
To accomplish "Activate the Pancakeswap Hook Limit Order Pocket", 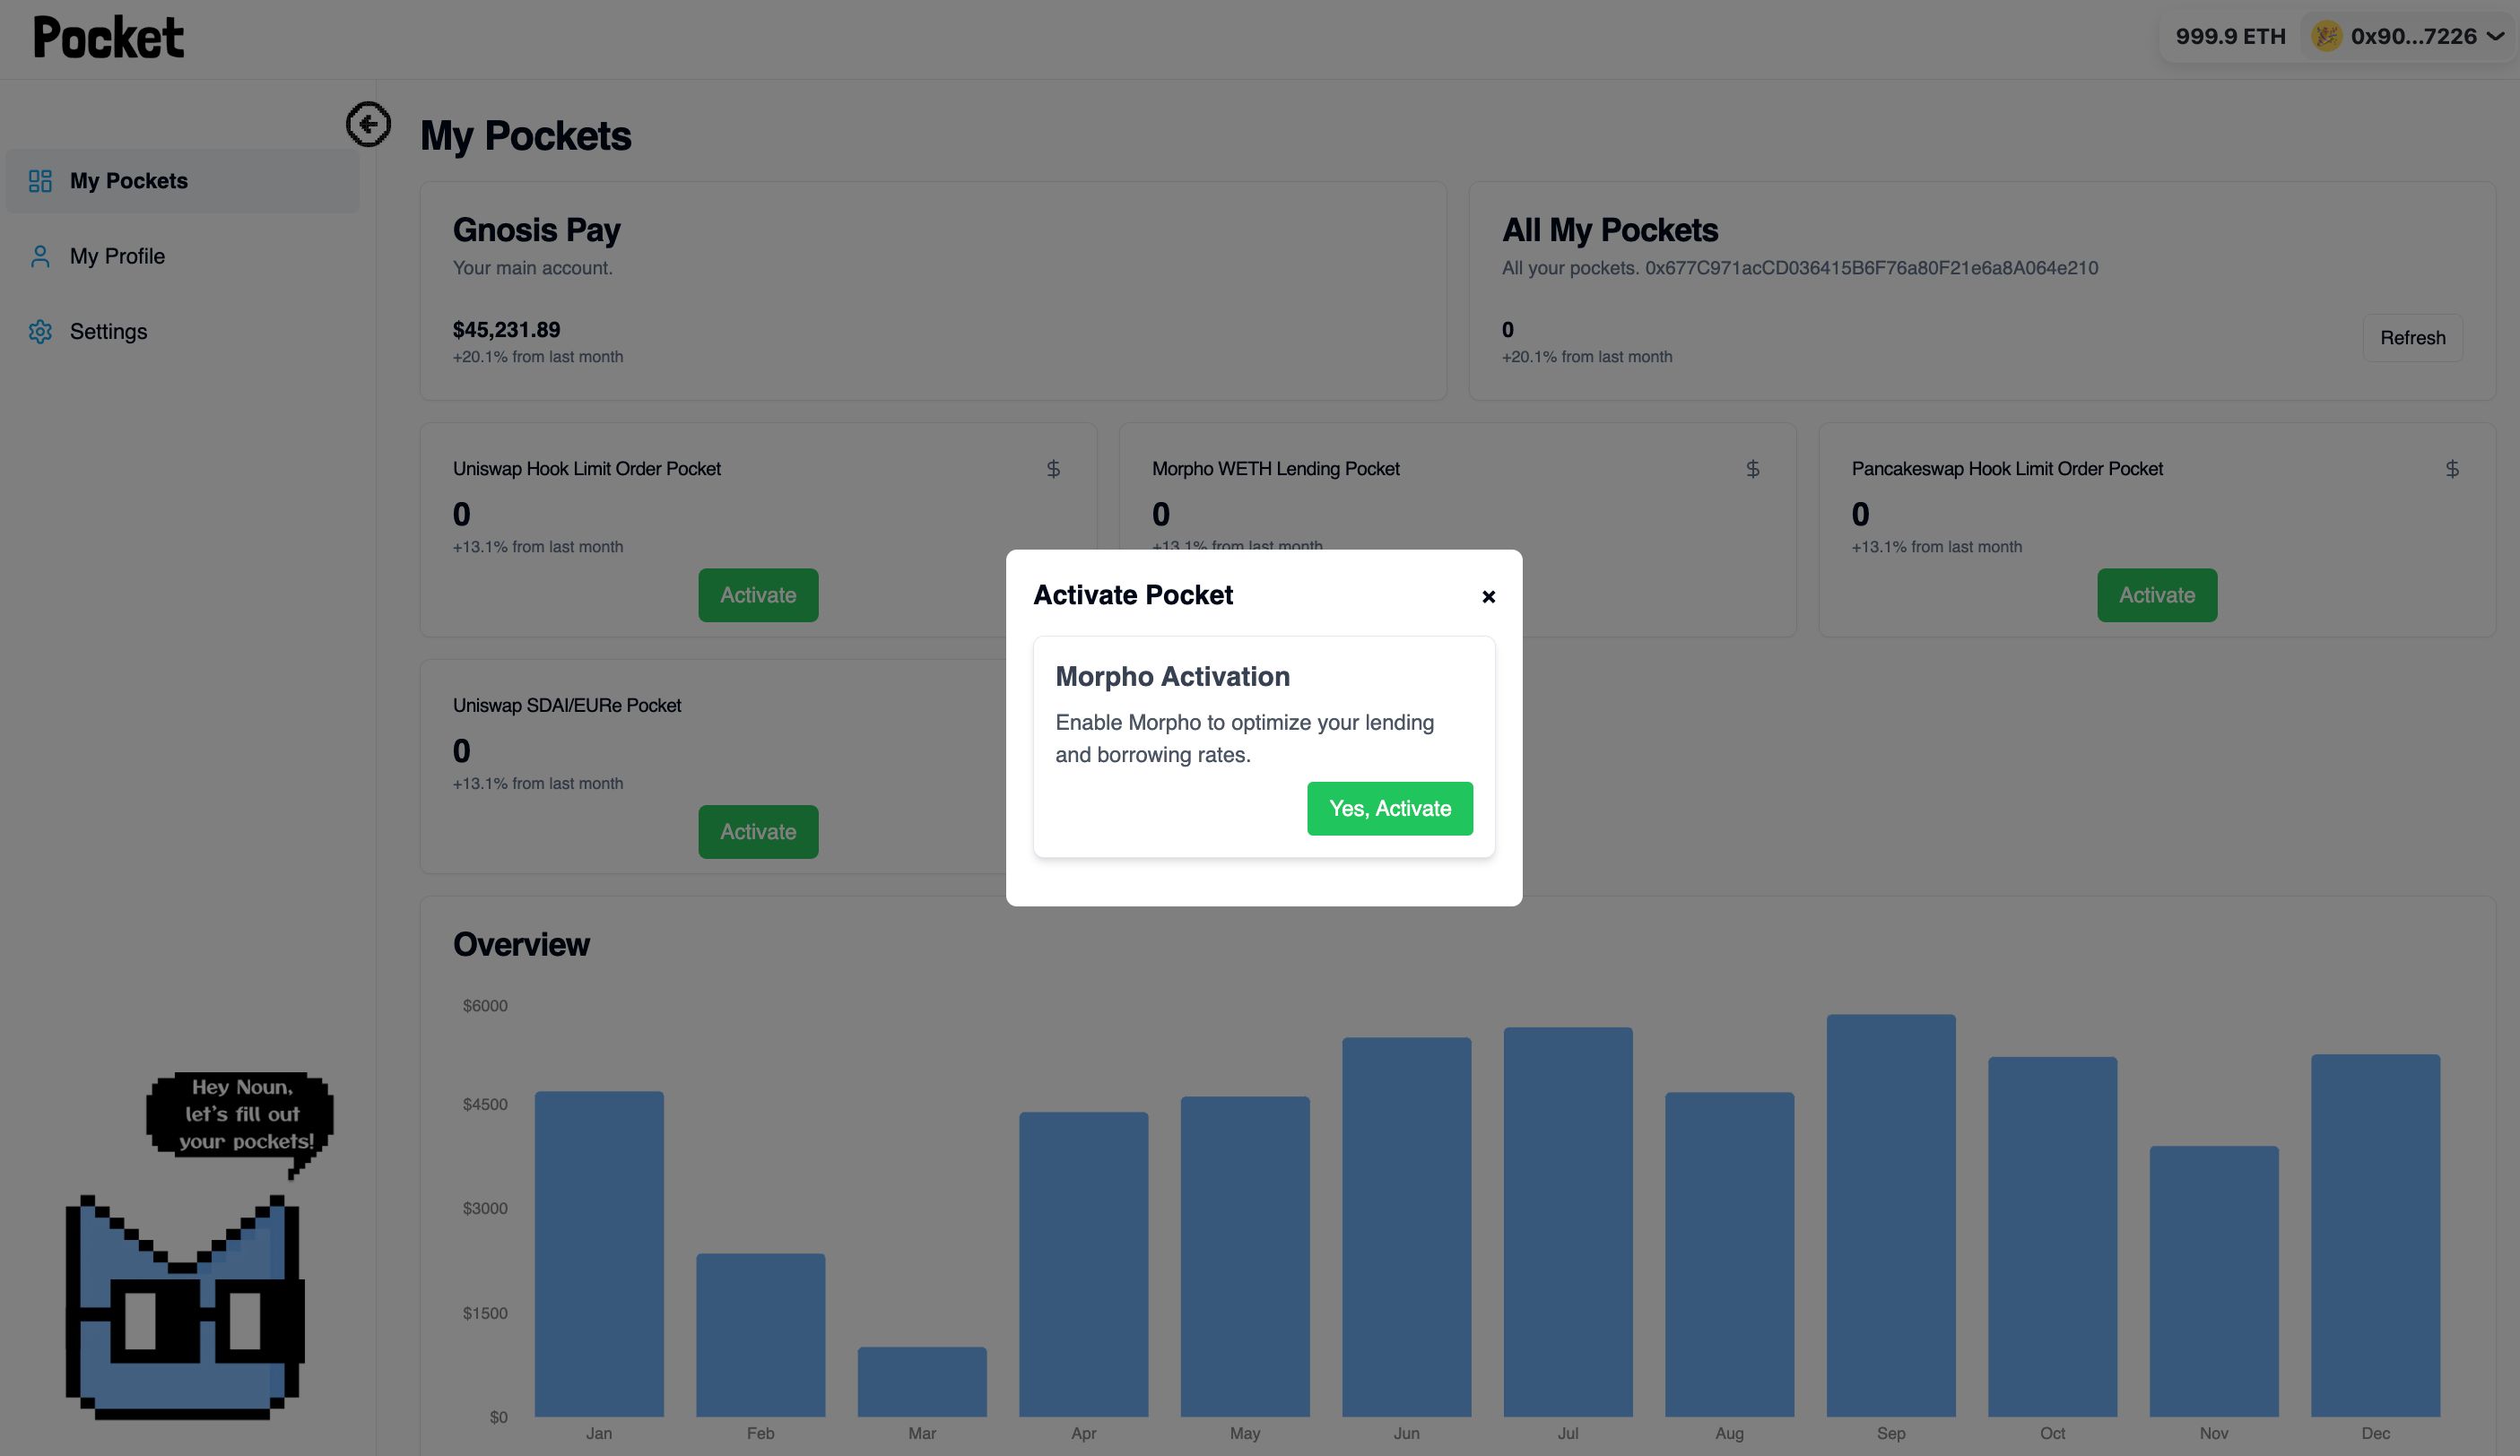I will click(2157, 595).
